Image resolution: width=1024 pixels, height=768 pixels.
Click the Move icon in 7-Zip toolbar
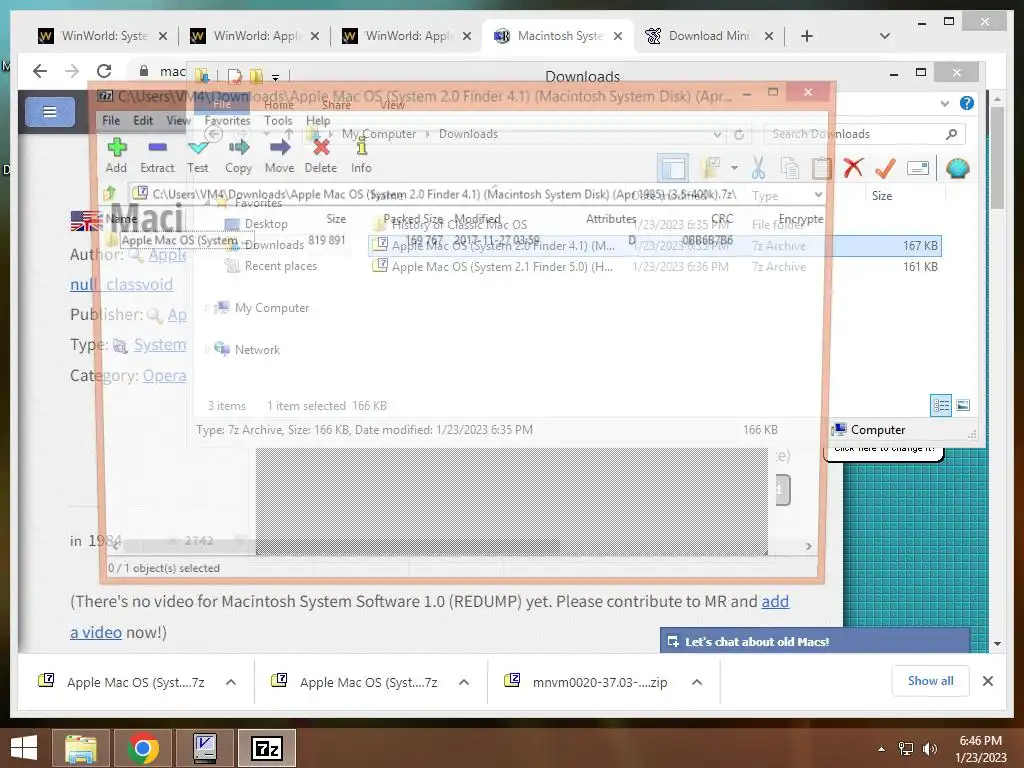pyautogui.click(x=280, y=148)
